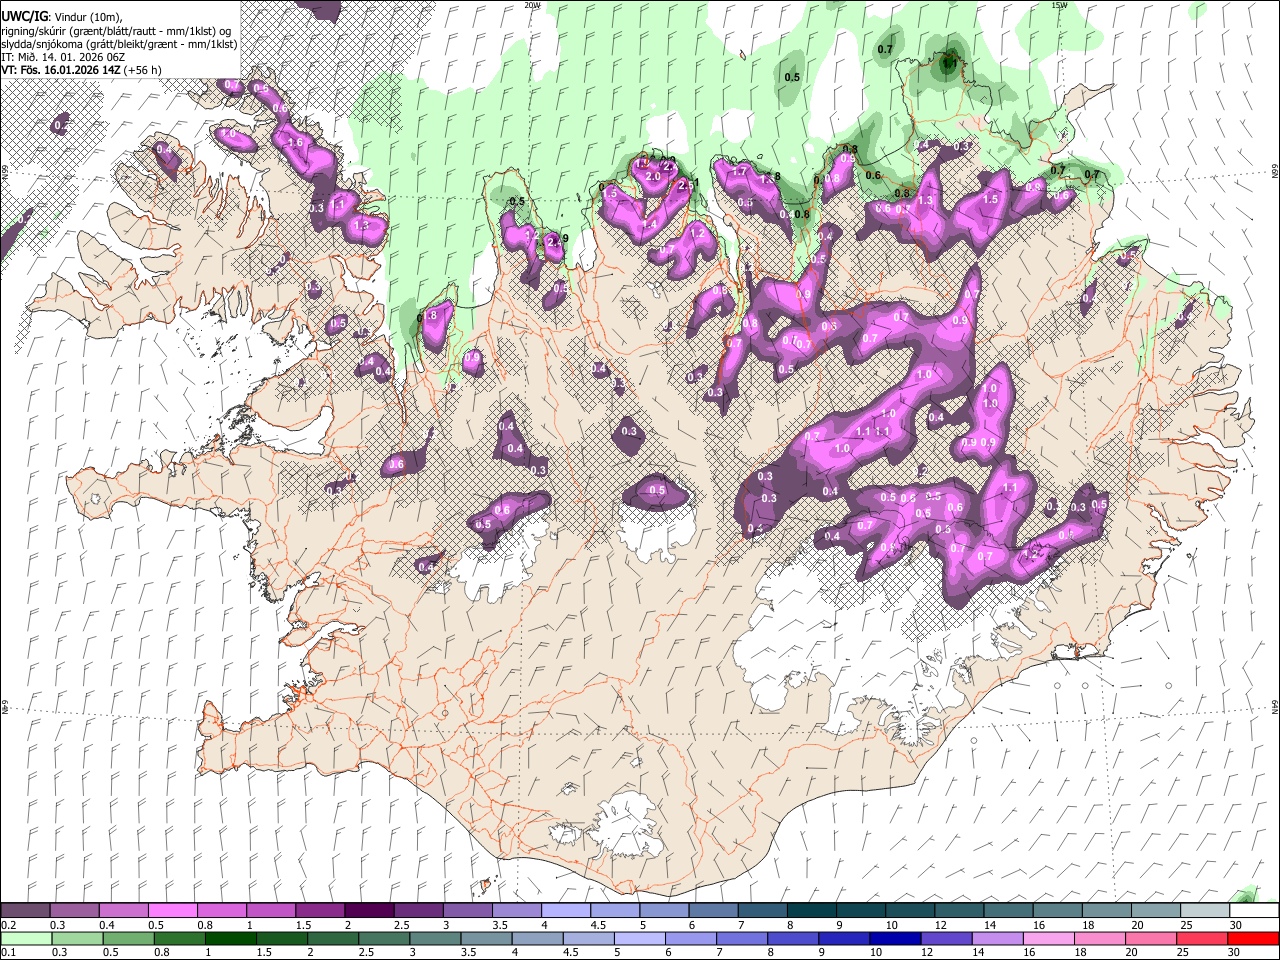Select the rain legend swatch between 2.5 and 3
The height and width of the screenshot is (960, 1280).
[383, 938]
